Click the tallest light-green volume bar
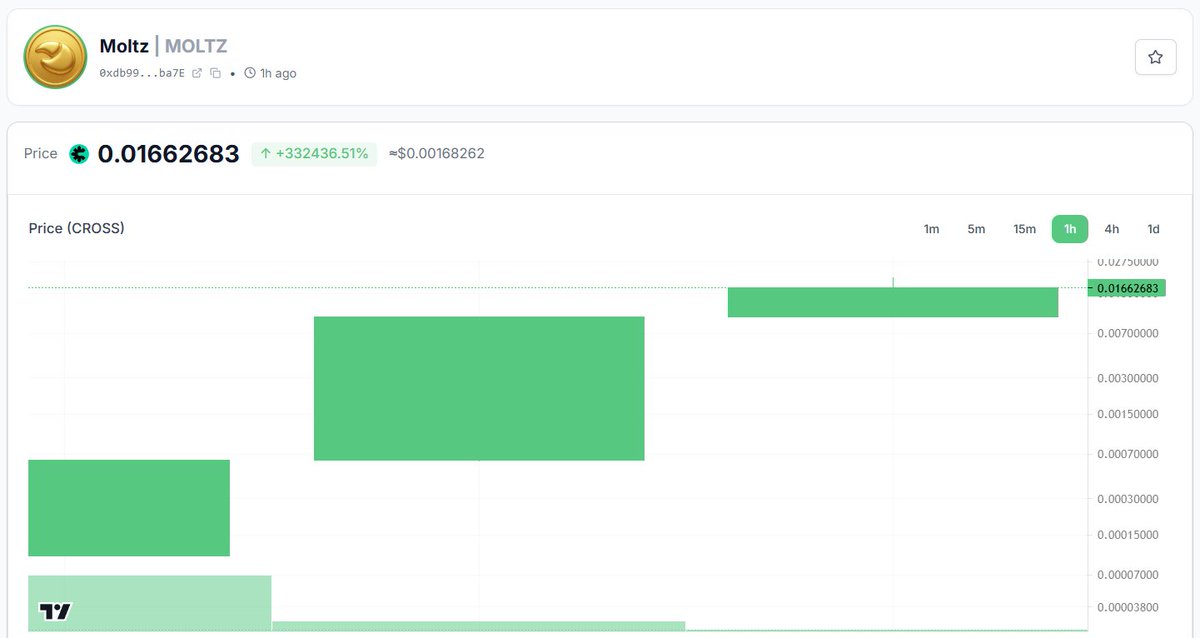The height and width of the screenshot is (638, 1200). tap(150, 603)
